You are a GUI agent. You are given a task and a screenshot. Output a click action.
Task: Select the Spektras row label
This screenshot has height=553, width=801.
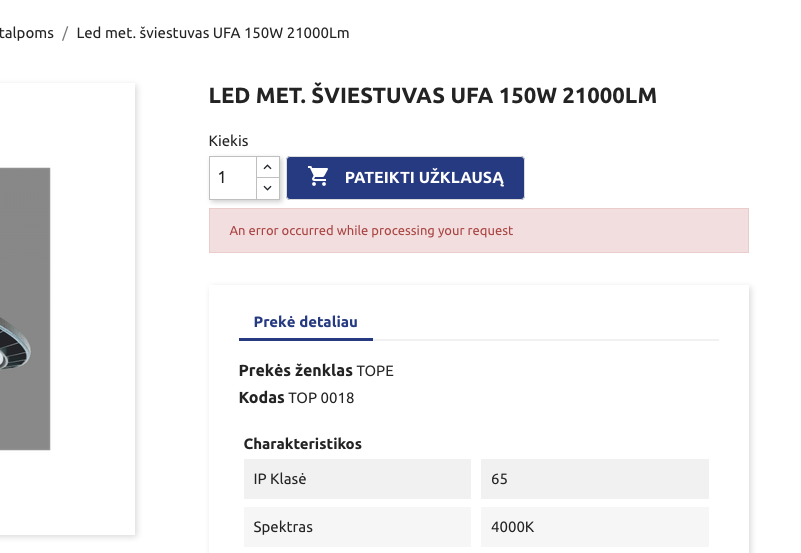tap(284, 526)
